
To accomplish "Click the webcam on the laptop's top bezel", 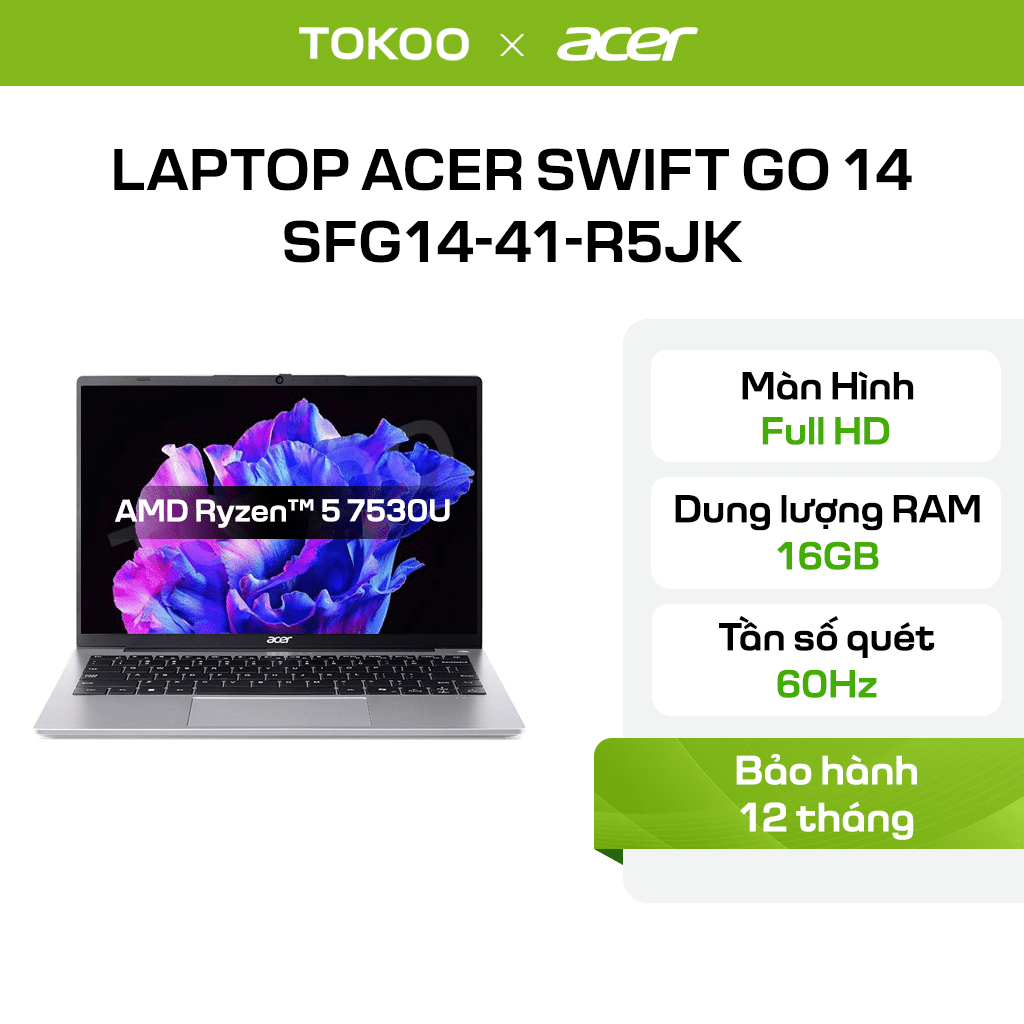I will (x=280, y=379).
